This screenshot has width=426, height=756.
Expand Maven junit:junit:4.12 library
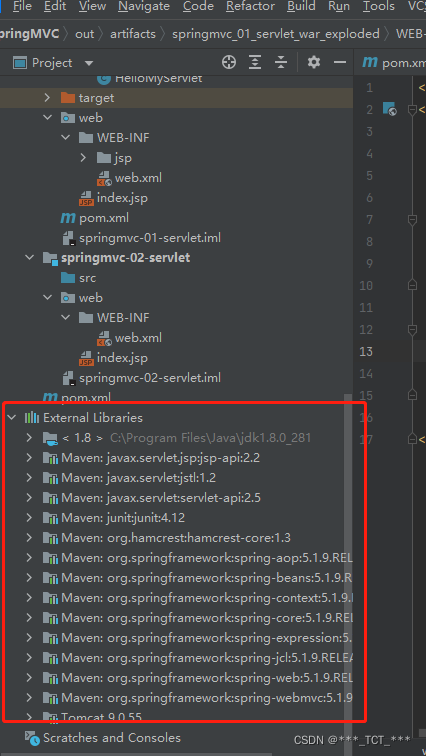[x=30, y=518]
